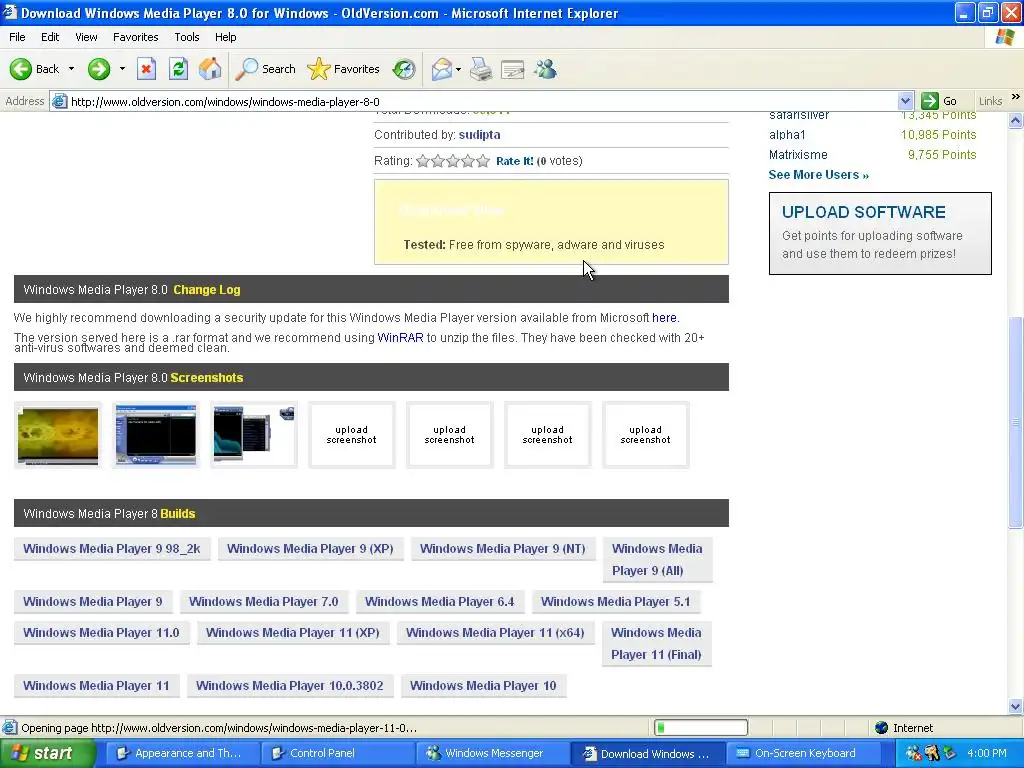
Task: Click the Edit page toolbar icon
Action: [x=513, y=69]
